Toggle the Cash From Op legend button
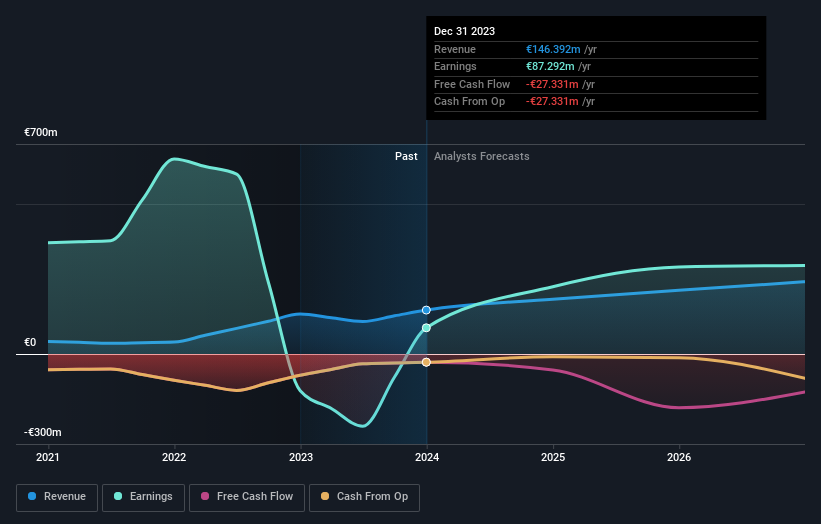 pyautogui.click(x=364, y=497)
